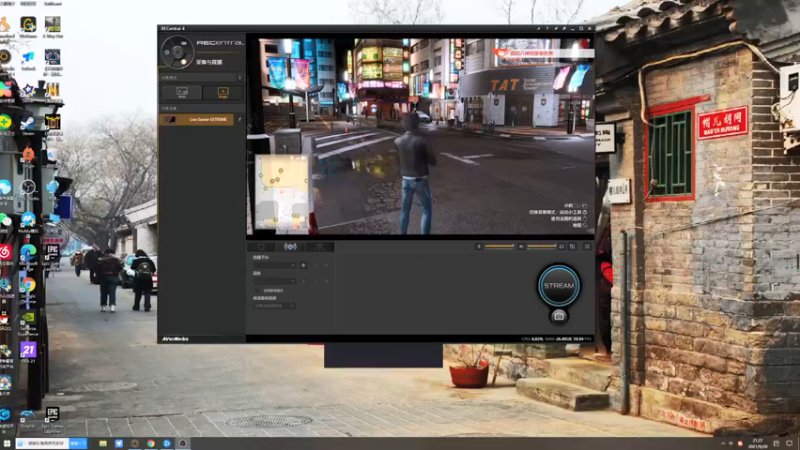Viewport: 800px width, 450px height.
Task: Open Chrome from taskbar
Action: (151, 443)
